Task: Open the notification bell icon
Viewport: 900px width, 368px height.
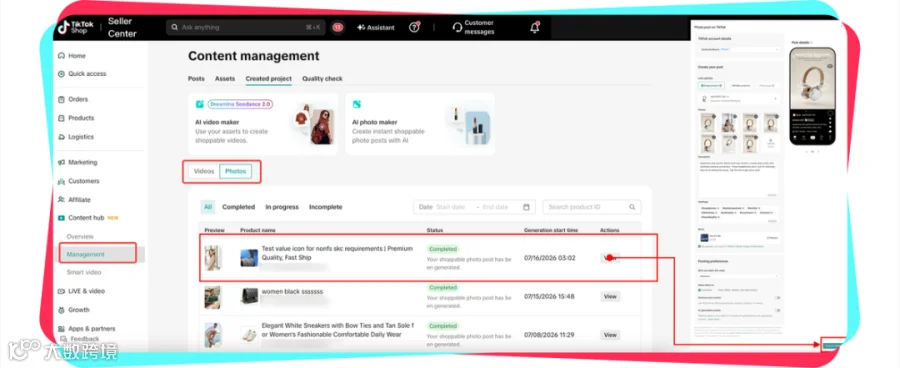Action: click(x=535, y=28)
